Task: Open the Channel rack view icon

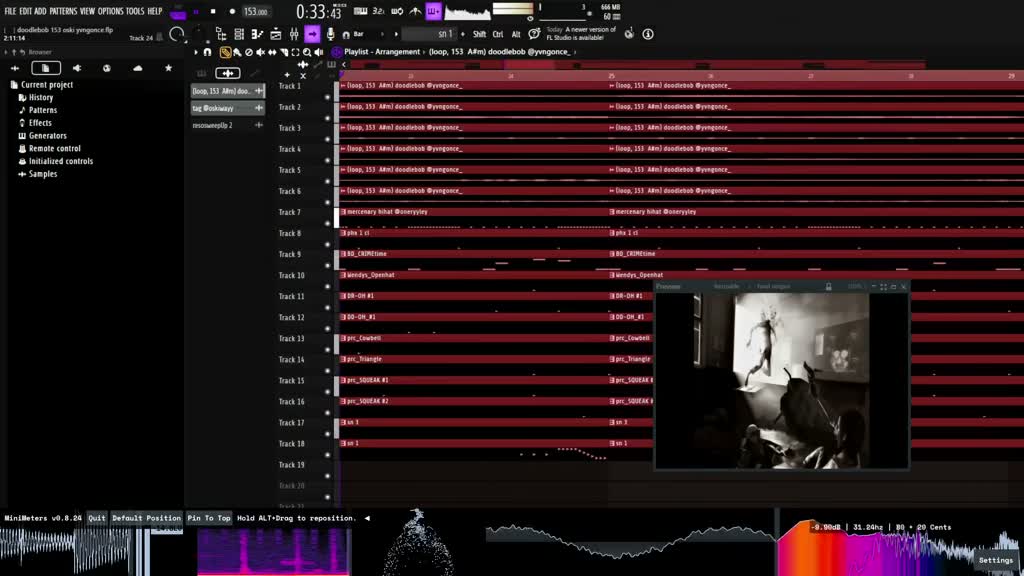Action: pyautogui.click(x=239, y=34)
